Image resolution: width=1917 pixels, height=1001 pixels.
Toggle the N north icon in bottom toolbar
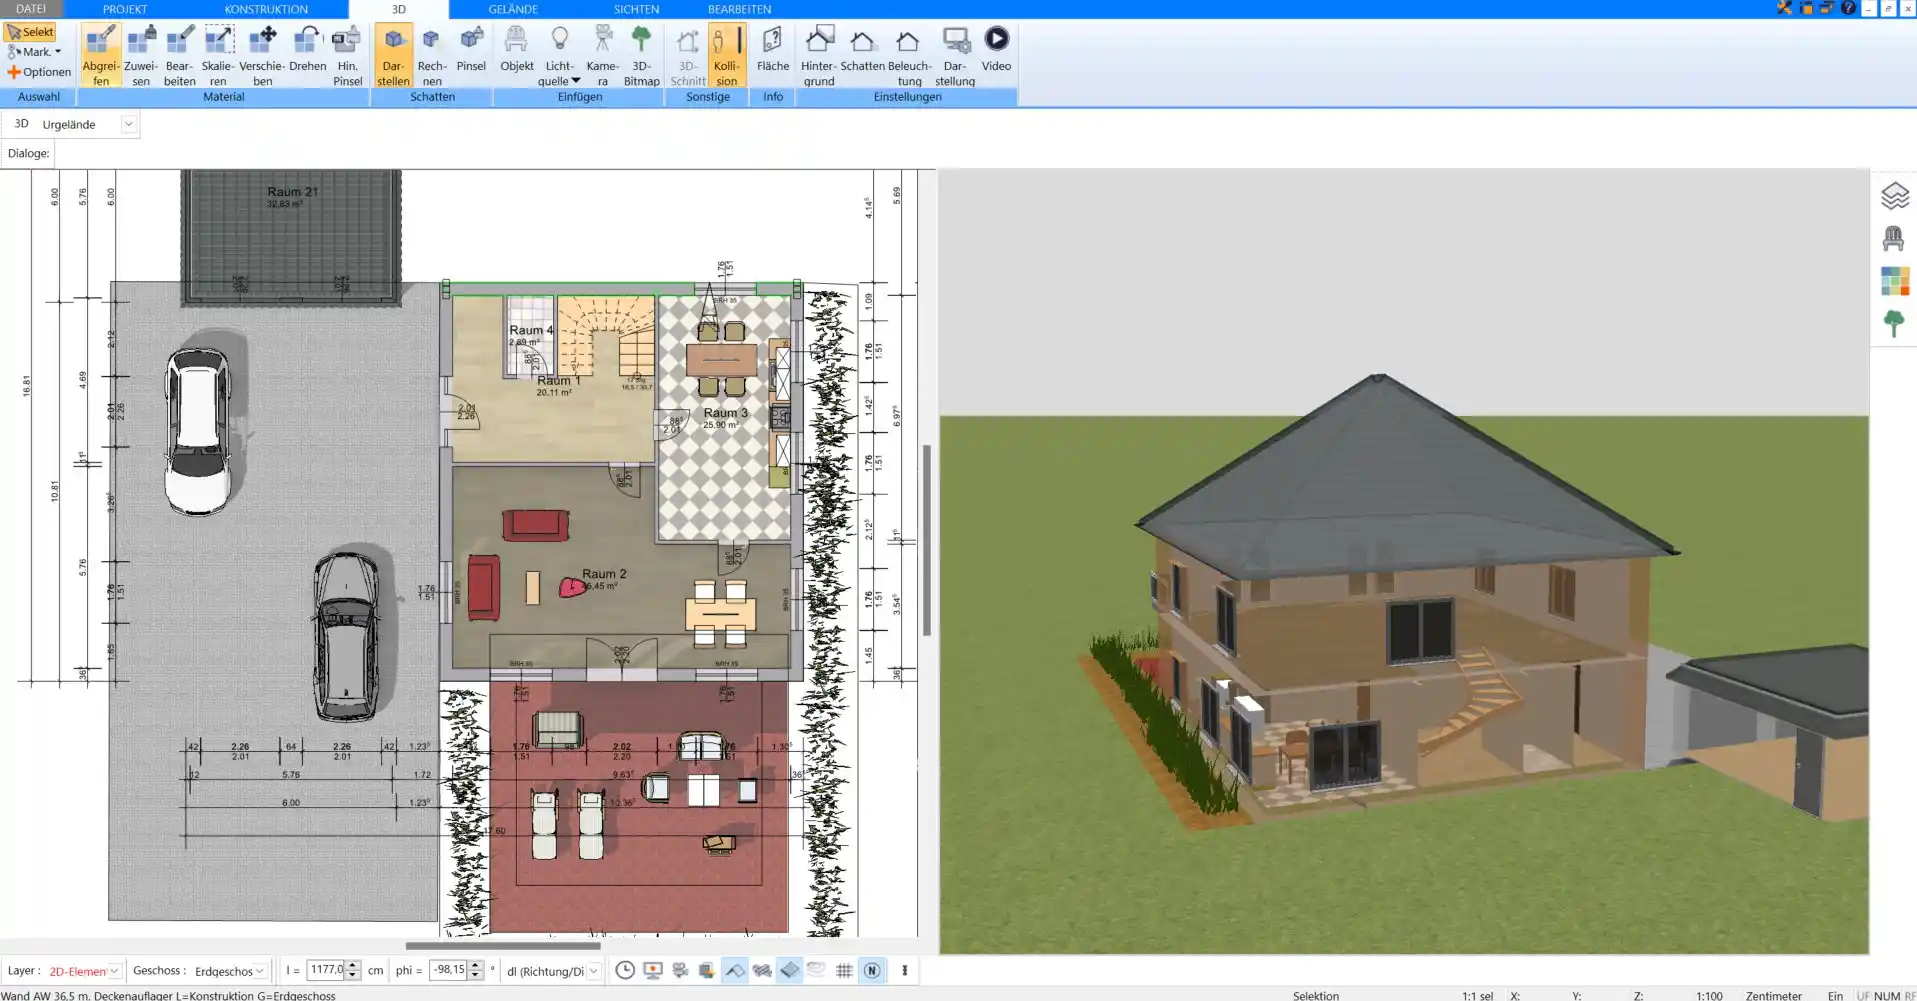(x=872, y=970)
